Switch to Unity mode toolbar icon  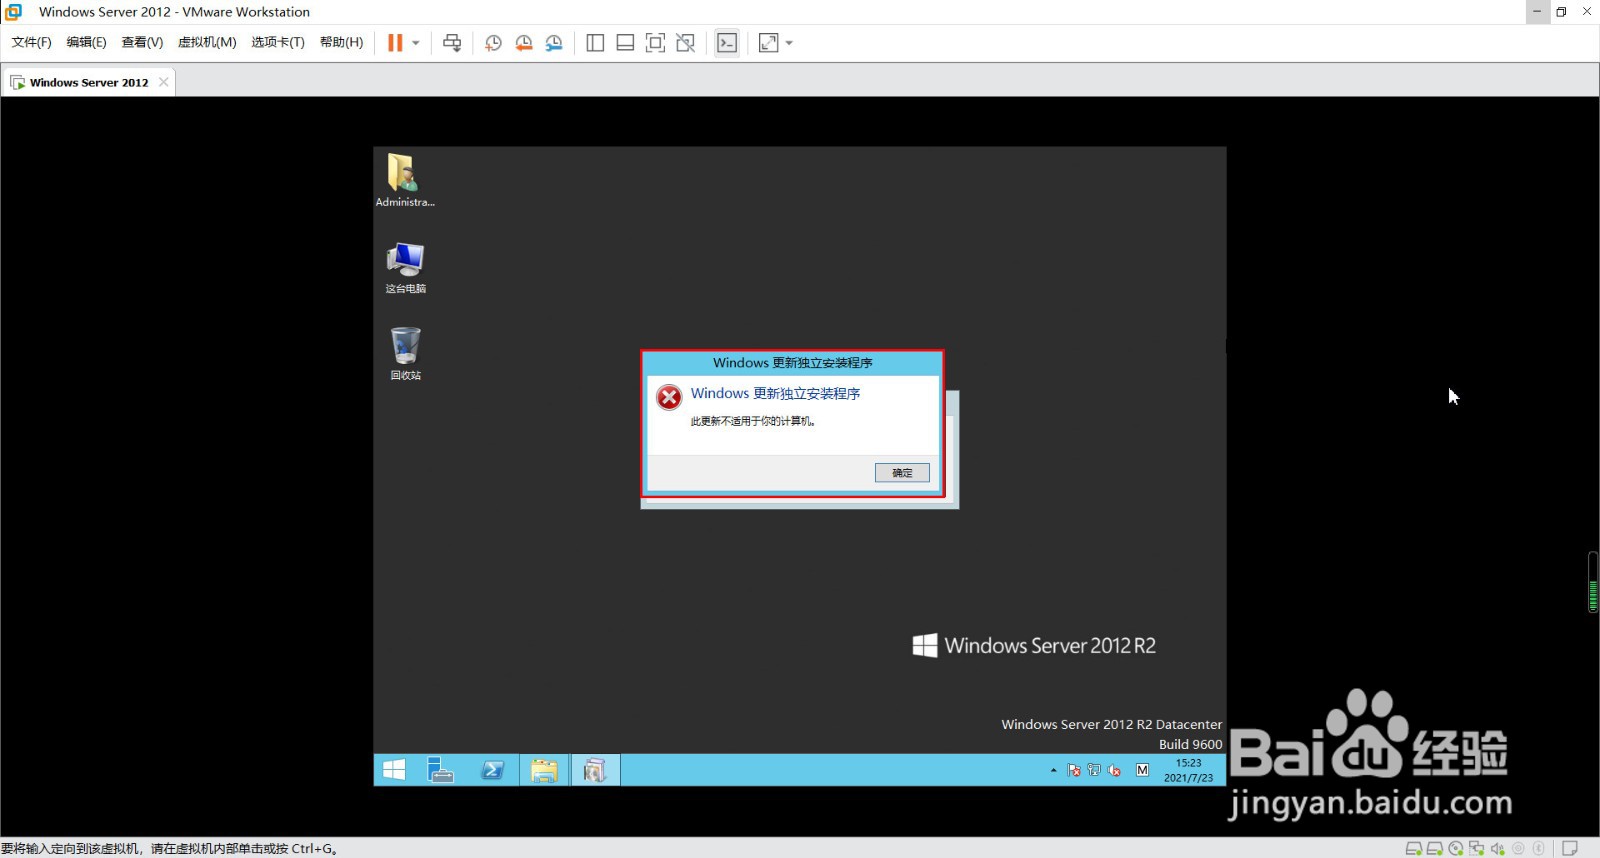tap(685, 43)
